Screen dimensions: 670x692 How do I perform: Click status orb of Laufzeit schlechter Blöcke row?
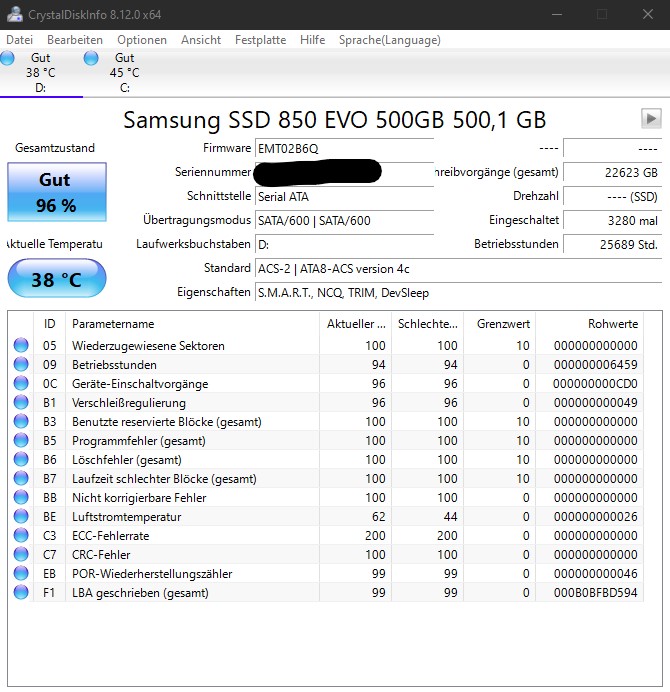click(x=21, y=478)
